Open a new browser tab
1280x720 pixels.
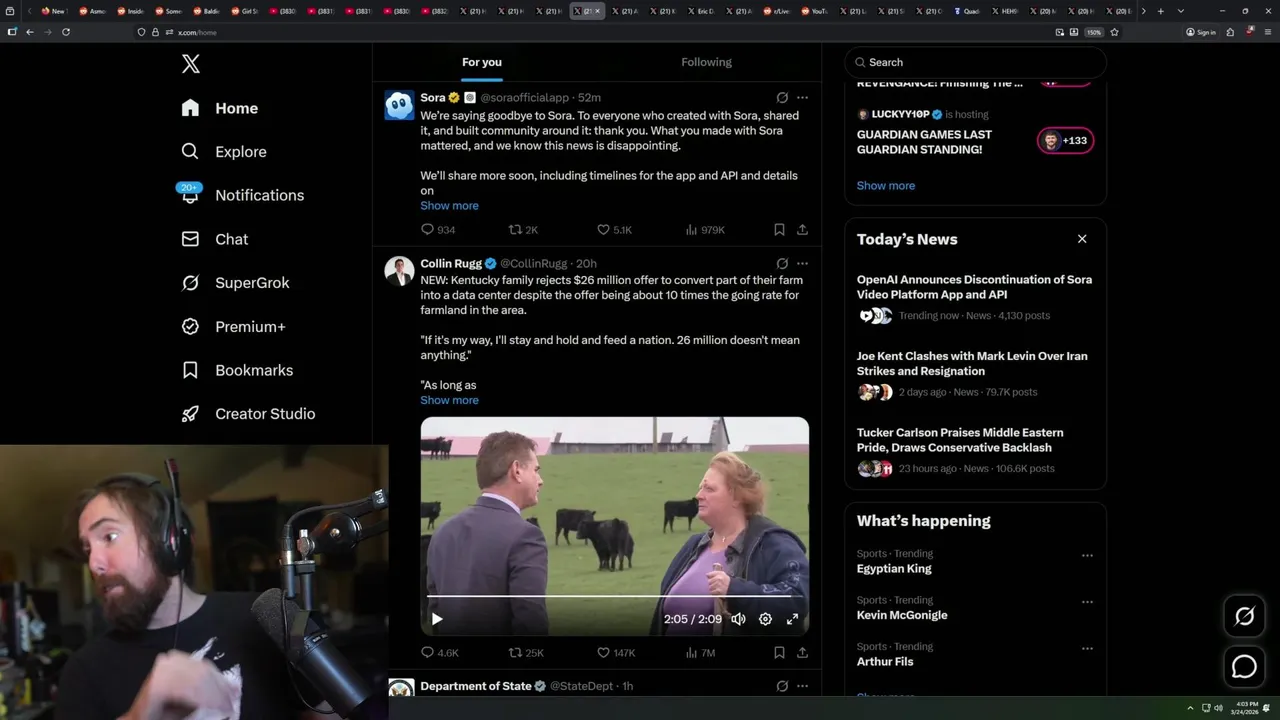1160,11
